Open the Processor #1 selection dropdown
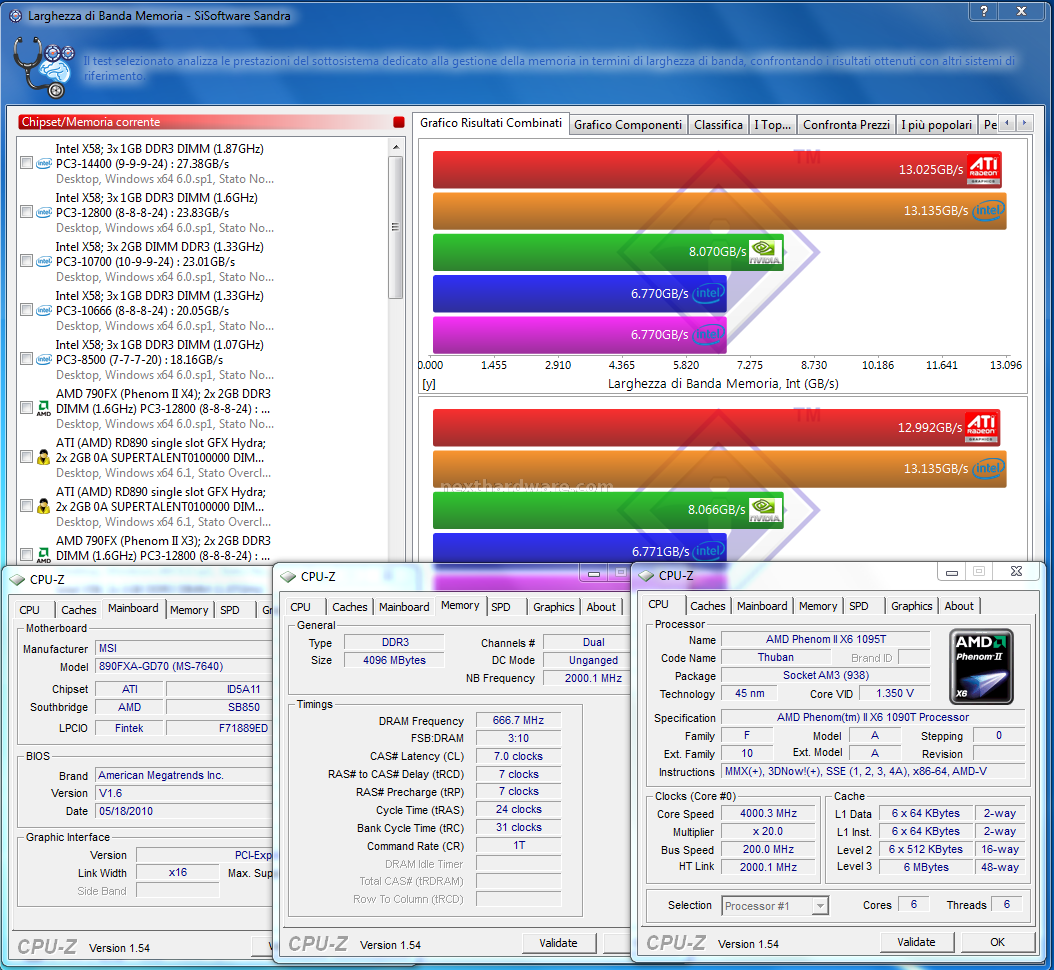This screenshot has height=970, width=1054. point(820,906)
